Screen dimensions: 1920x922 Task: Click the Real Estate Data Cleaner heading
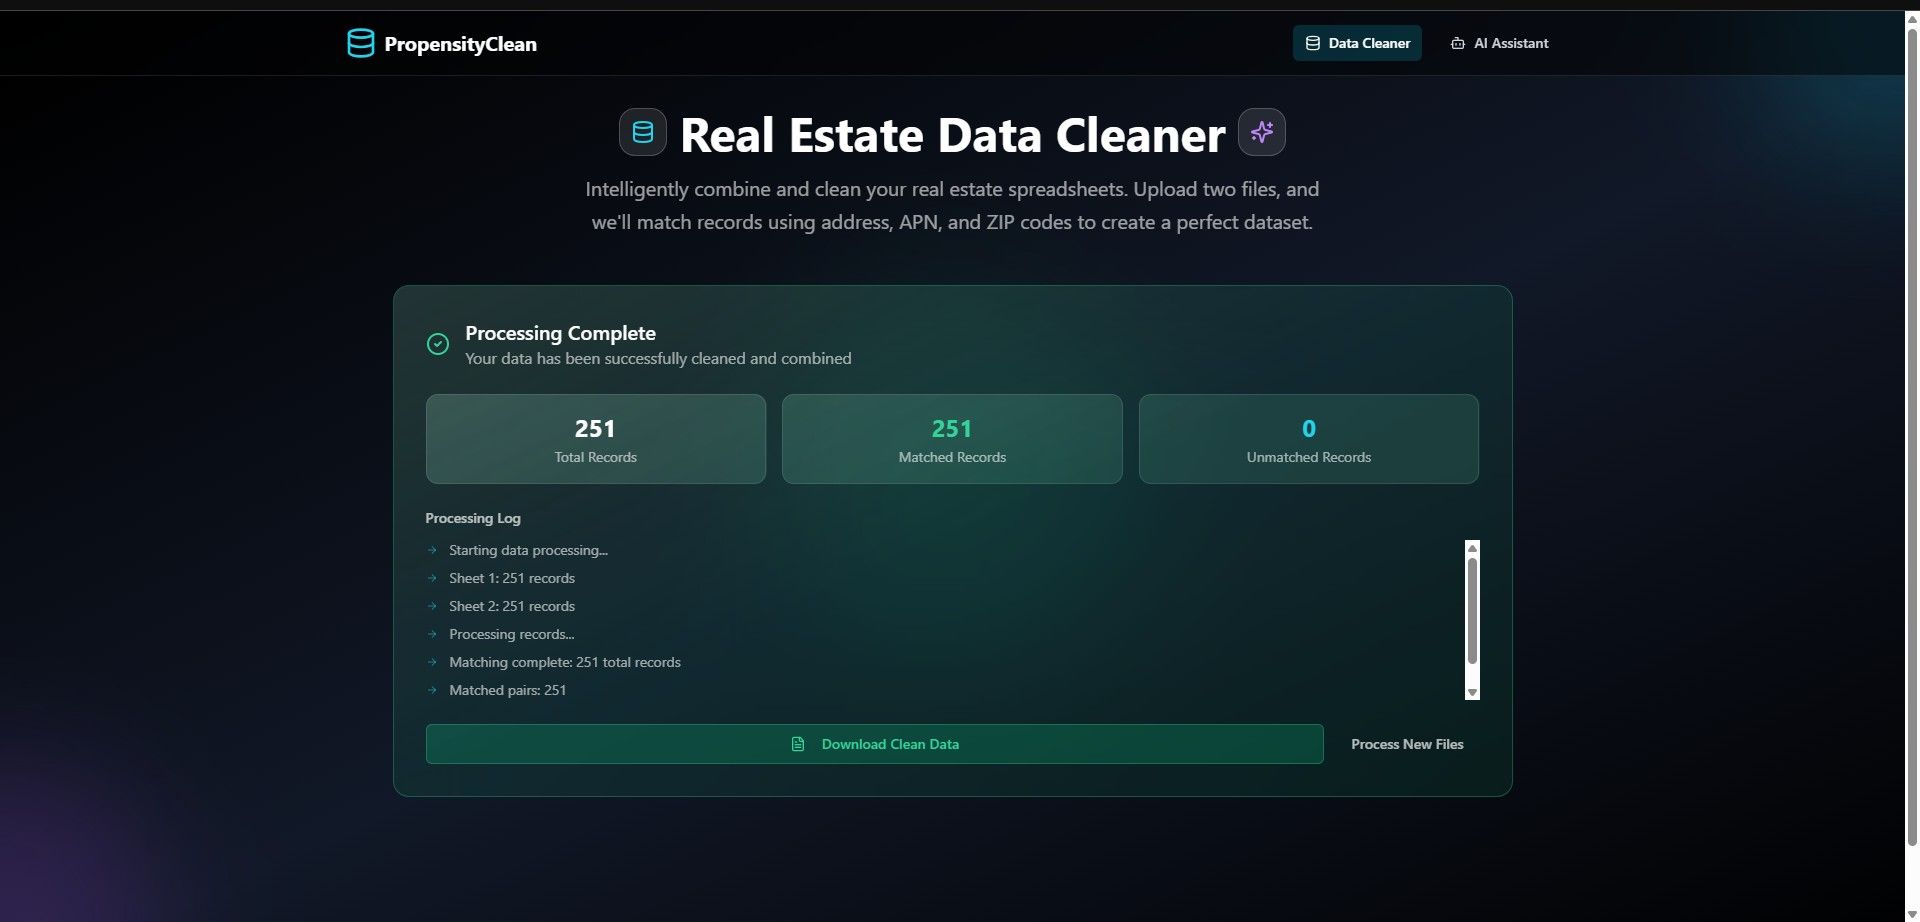[952, 135]
